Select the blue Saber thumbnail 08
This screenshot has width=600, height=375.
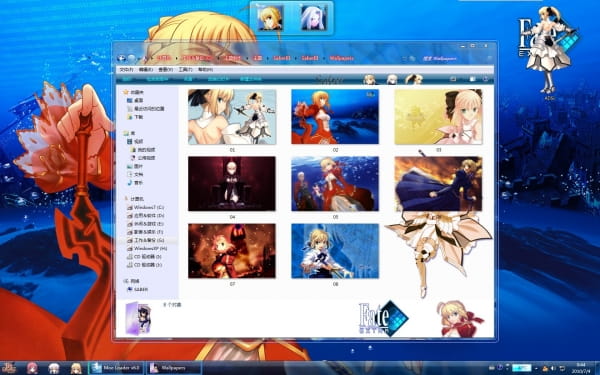tap(335, 251)
